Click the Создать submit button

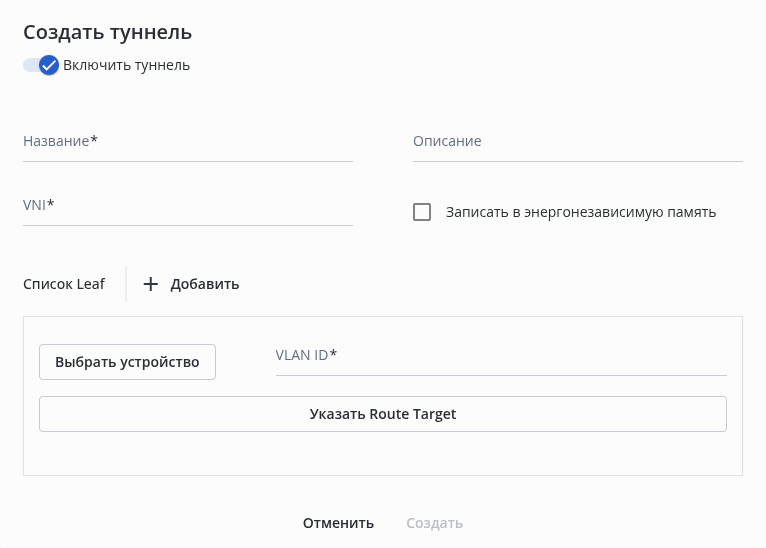tap(434, 523)
